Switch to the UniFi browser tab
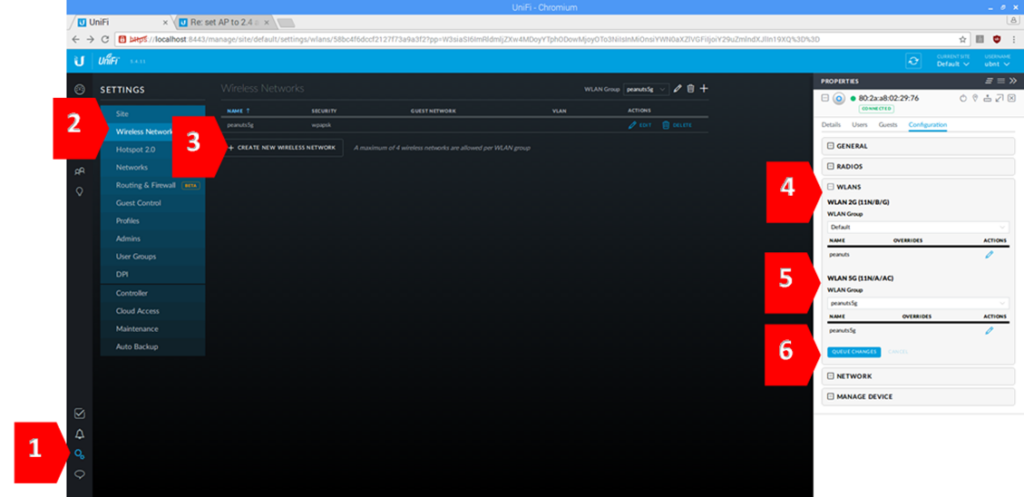The height and width of the screenshot is (497, 1024). 120,22
